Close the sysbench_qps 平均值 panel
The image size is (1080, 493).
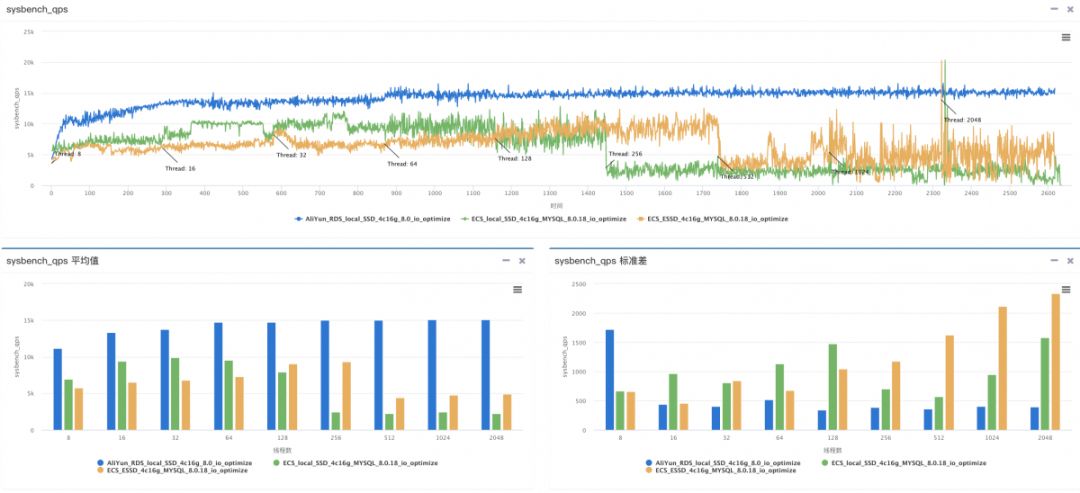[521, 260]
